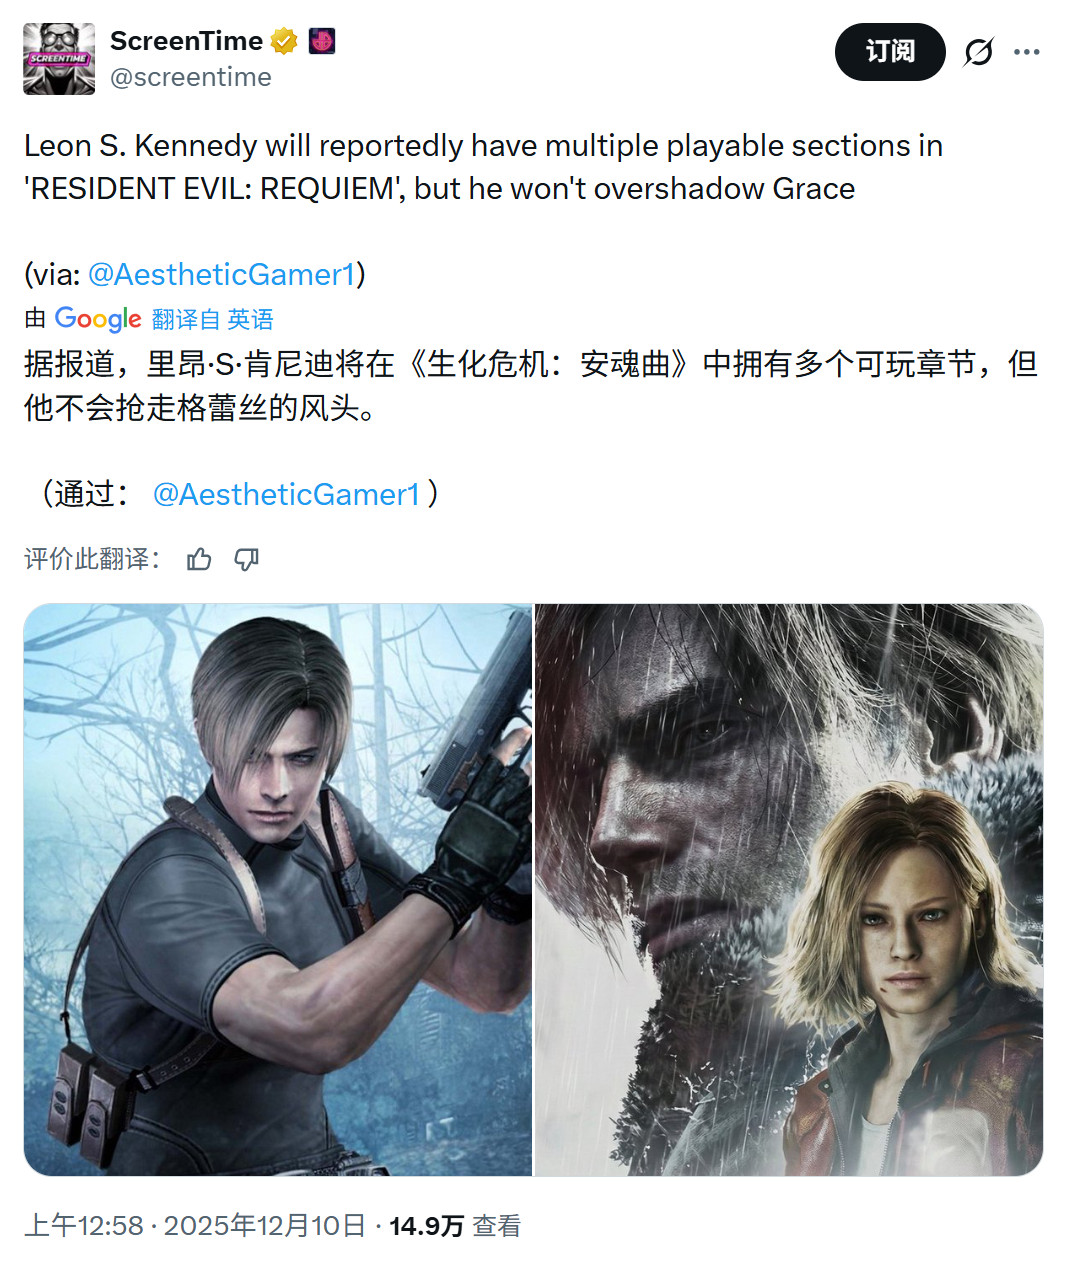
Task: Click the ScreenTime display name
Action: pos(186,41)
